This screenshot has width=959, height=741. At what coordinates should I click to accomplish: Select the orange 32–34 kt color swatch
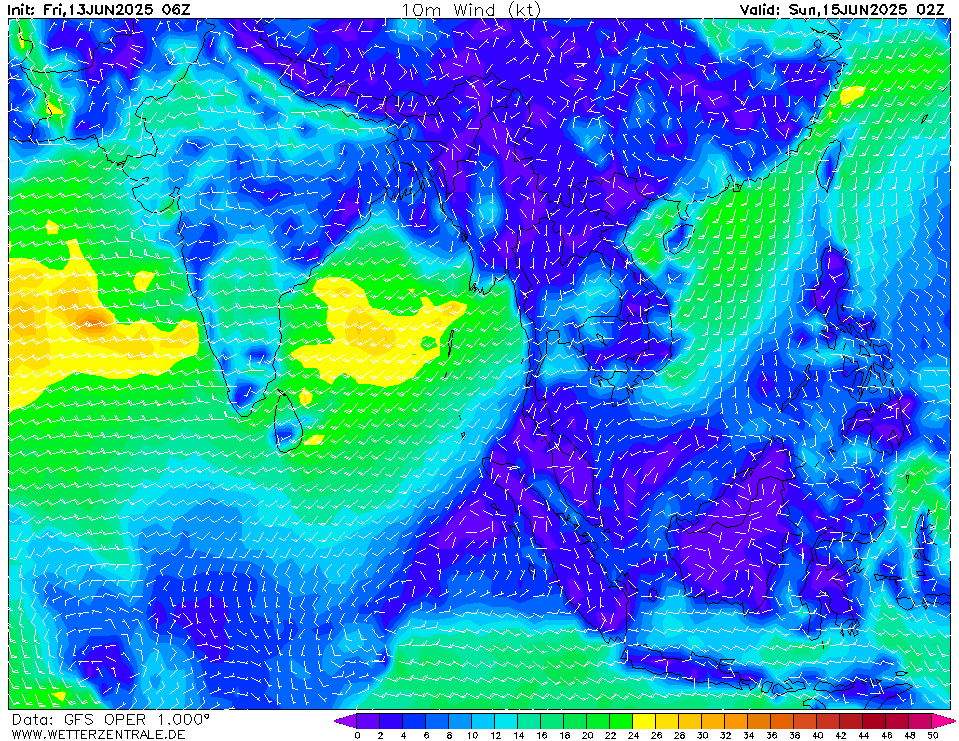[x=736, y=721]
